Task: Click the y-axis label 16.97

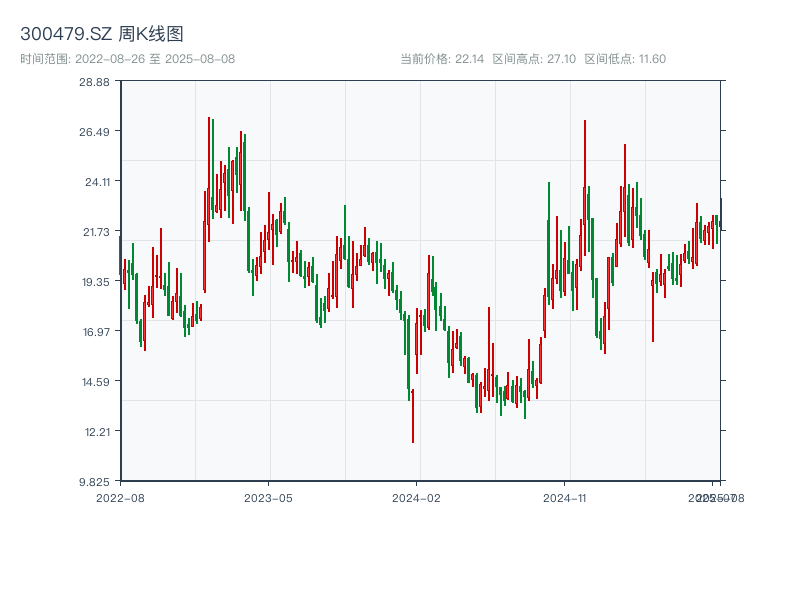Action: pyautogui.click(x=96, y=332)
